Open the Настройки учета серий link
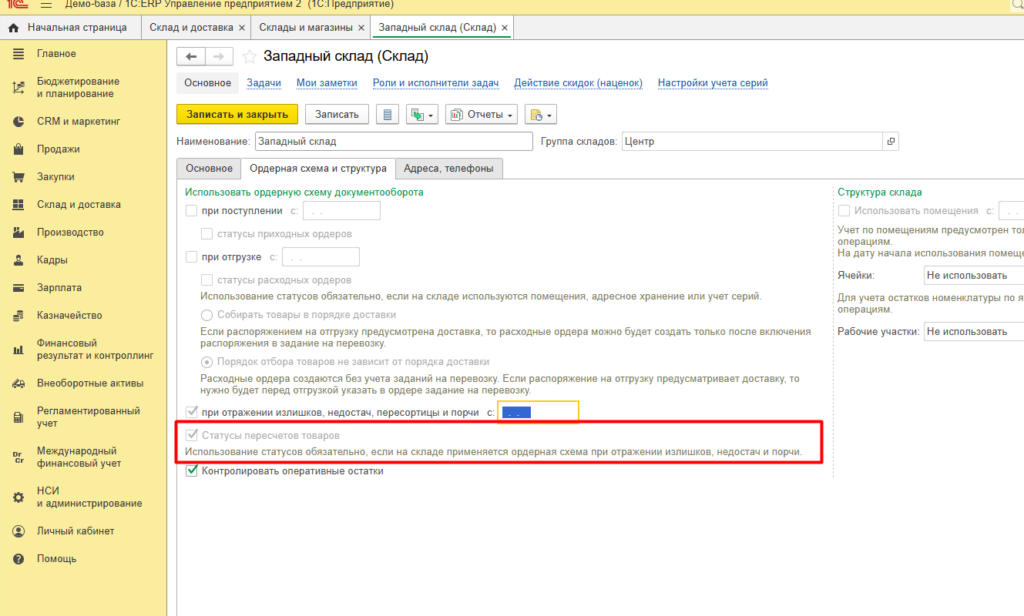Screen dimensions: 1024x616 (712, 83)
